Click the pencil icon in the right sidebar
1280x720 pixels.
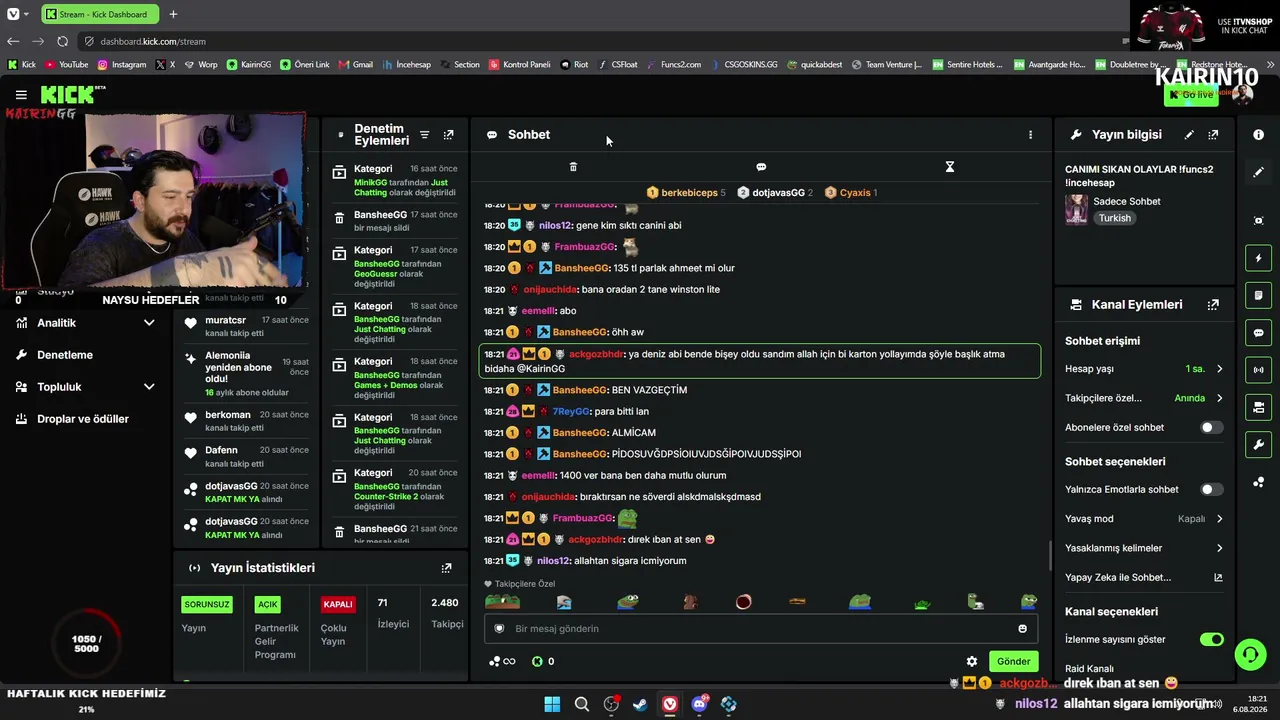pos(1258,172)
